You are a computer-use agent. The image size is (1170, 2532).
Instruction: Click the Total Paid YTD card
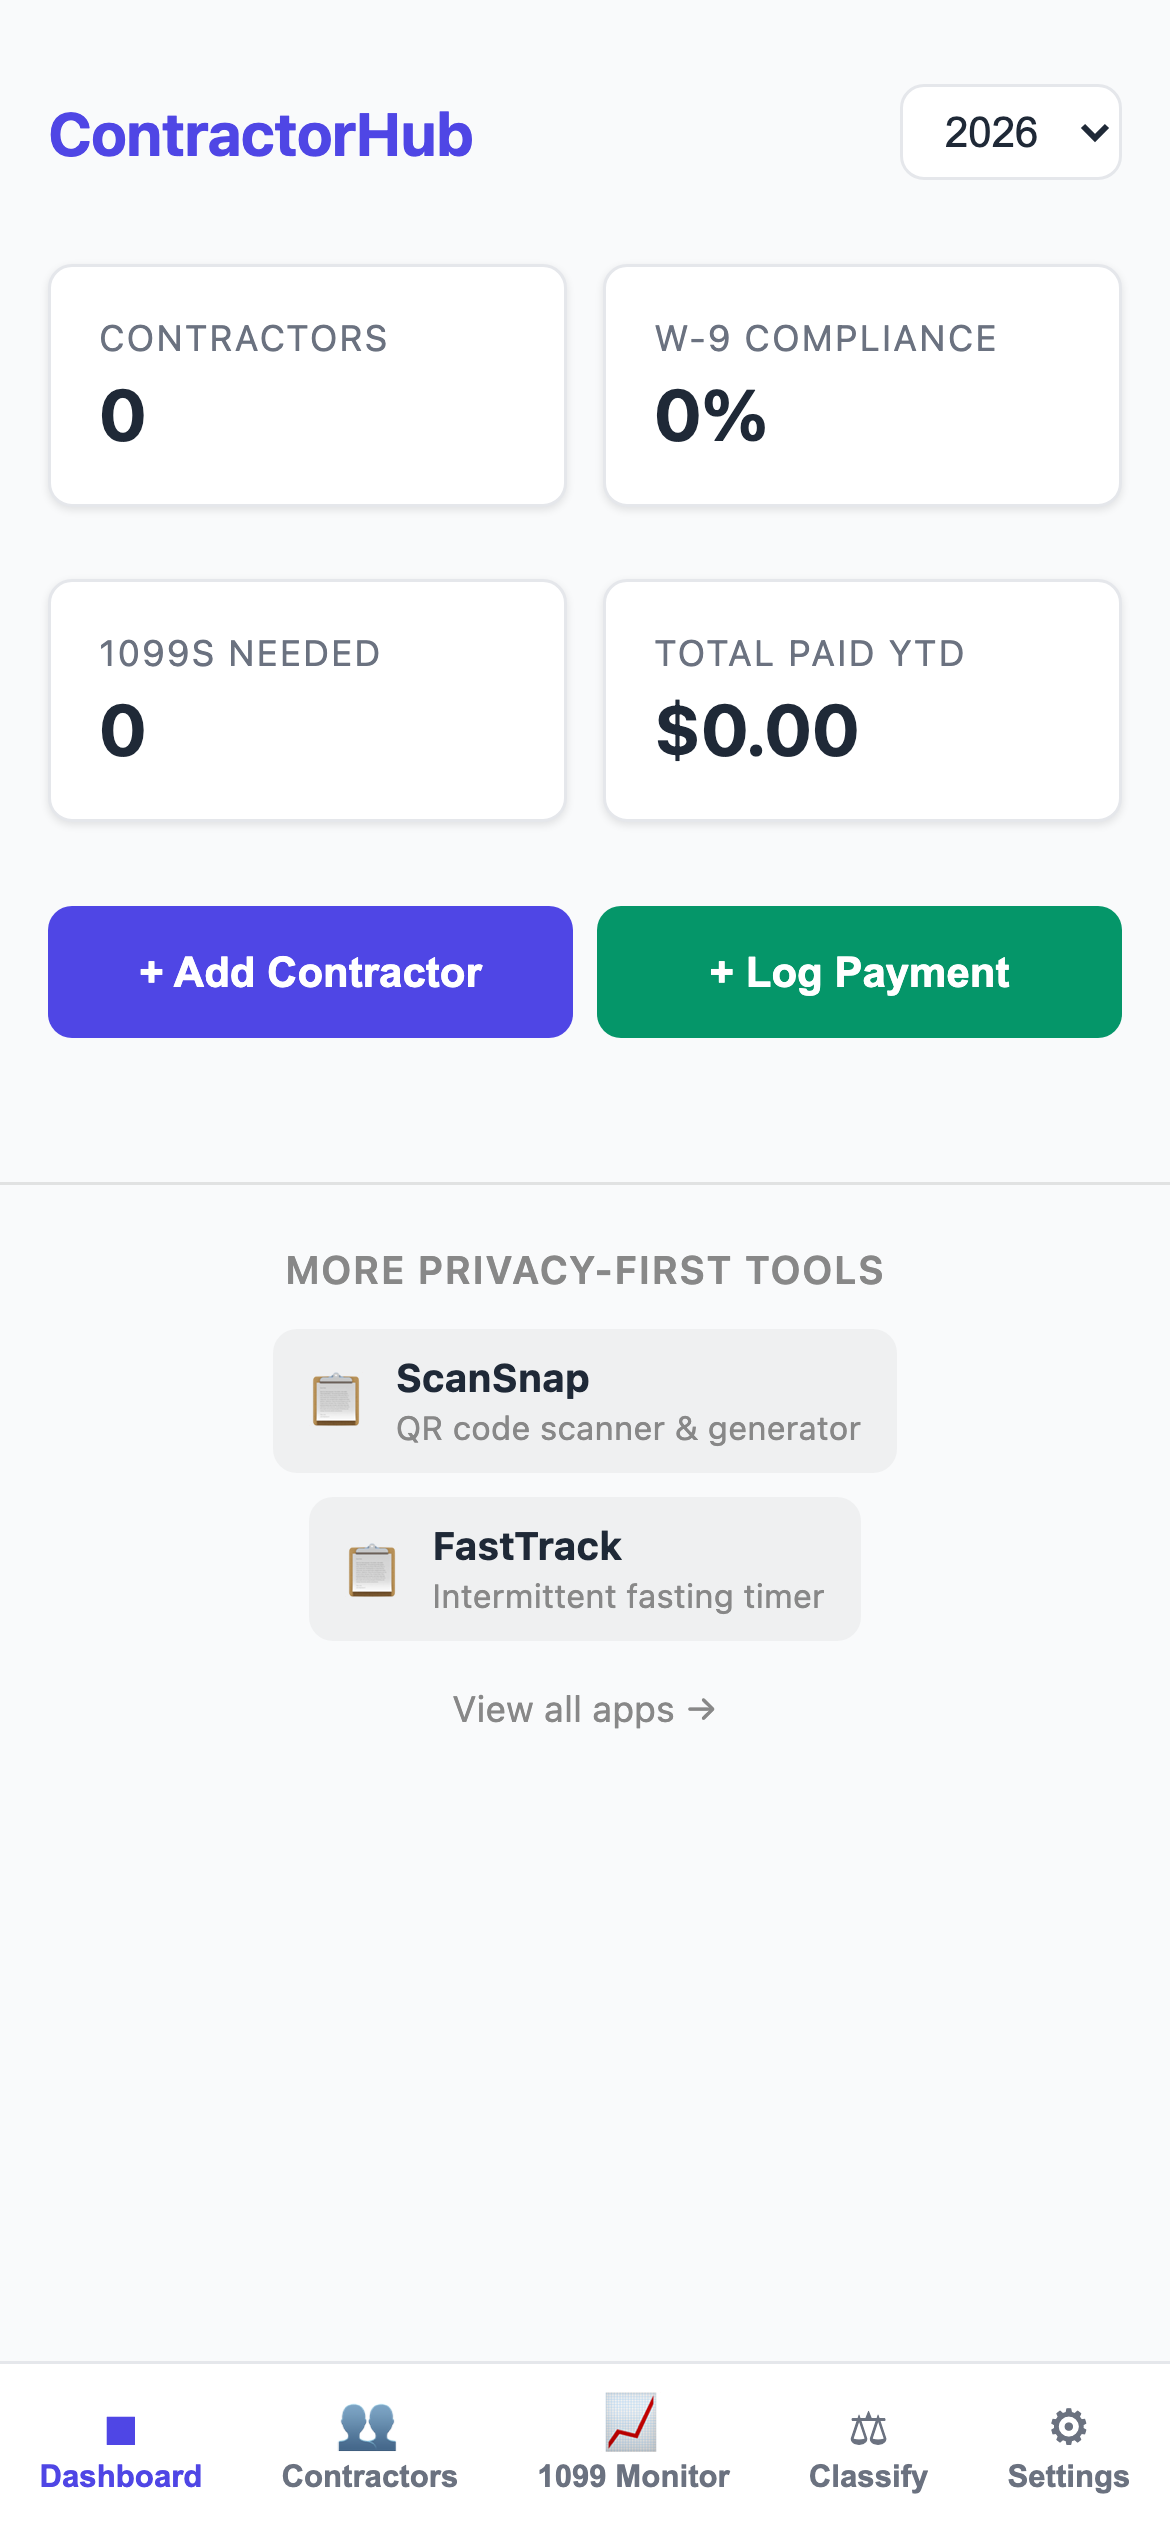pos(862,700)
